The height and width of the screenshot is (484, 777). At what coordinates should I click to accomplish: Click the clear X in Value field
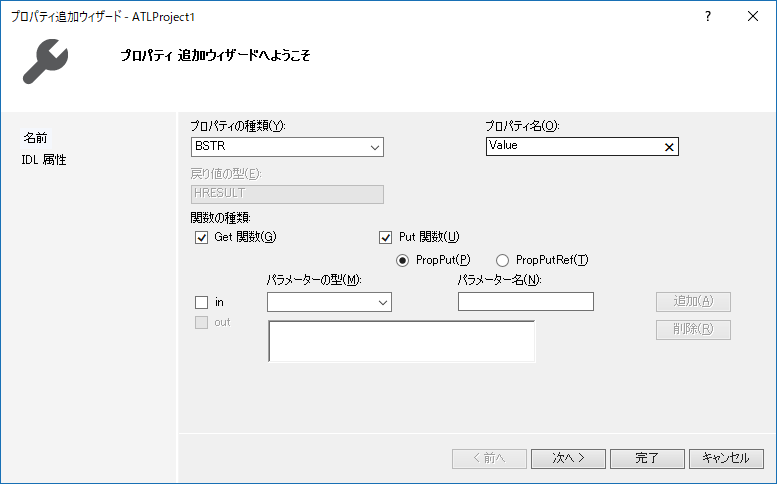click(x=668, y=147)
